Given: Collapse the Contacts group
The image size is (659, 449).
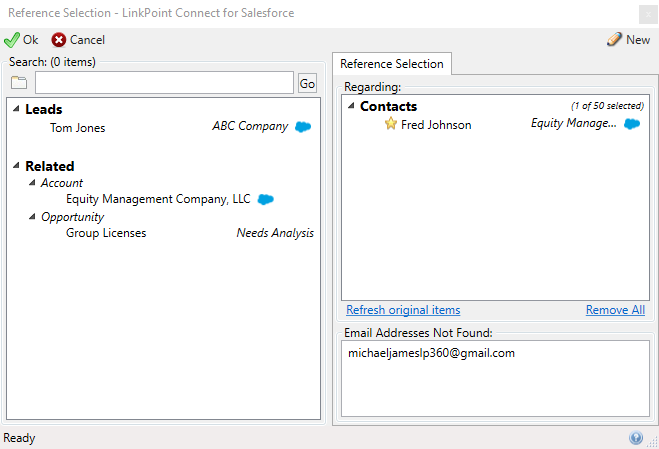Looking at the screenshot, I should point(351,106).
